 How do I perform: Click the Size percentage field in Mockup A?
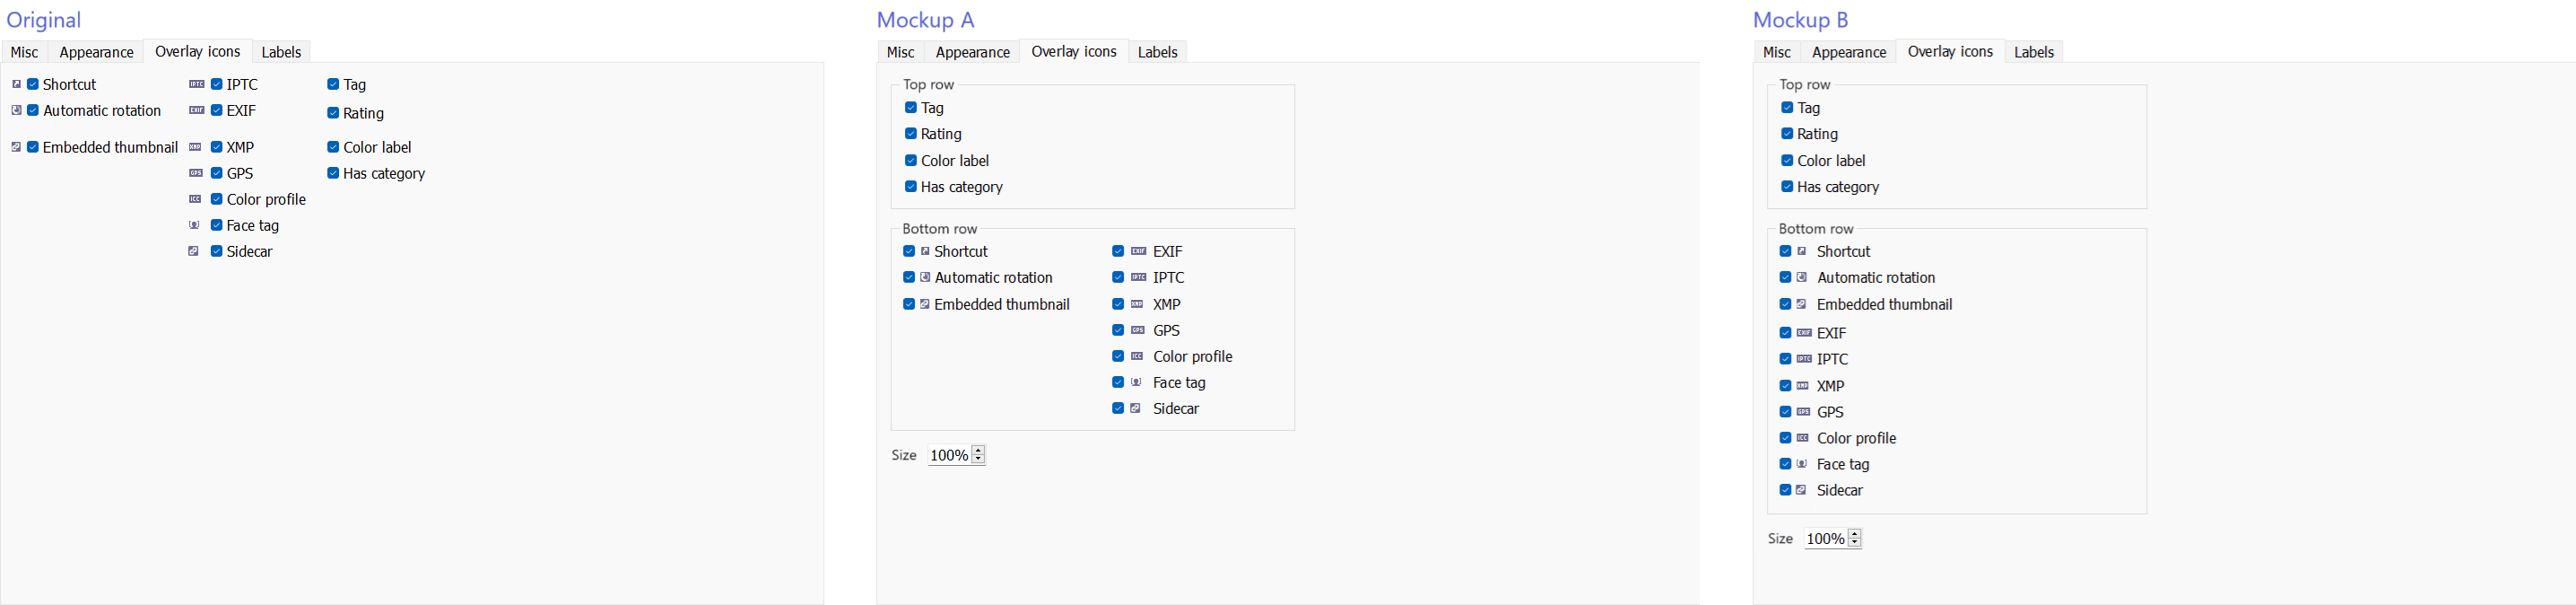[948, 455]
